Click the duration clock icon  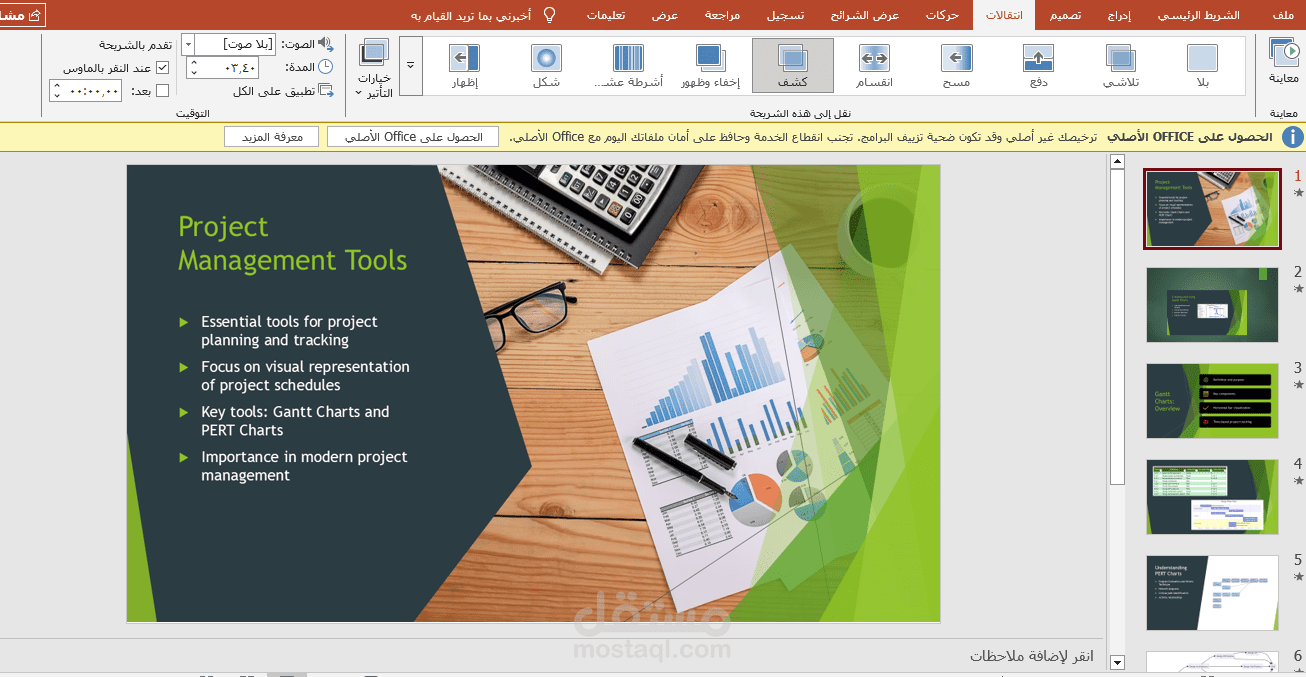tap(325, 67)
